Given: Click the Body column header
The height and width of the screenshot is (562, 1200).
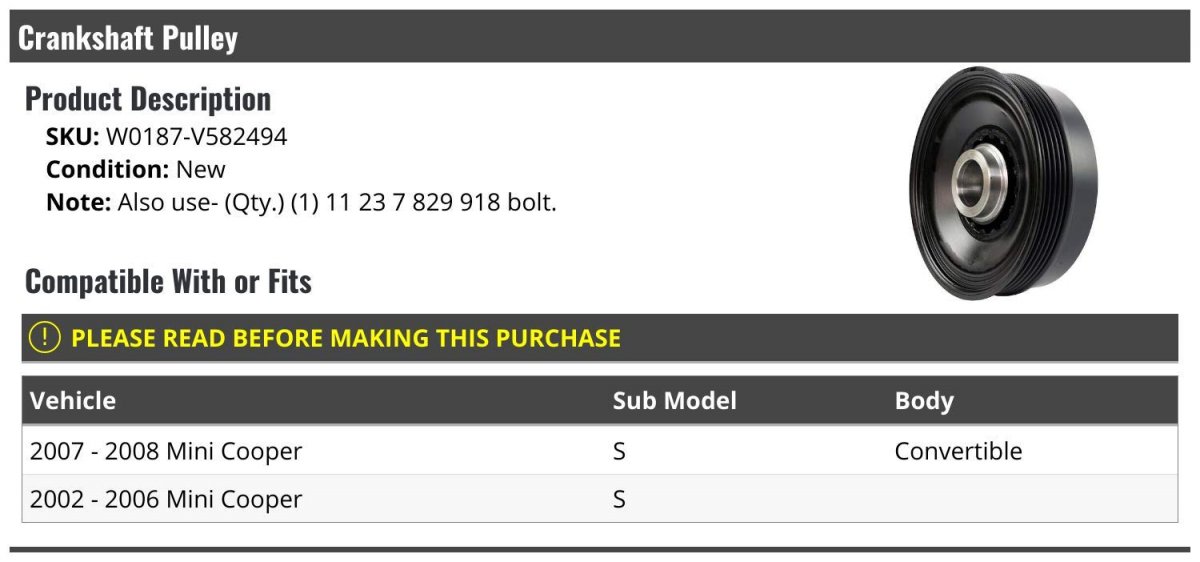Looking at the screenshot, I should point(924,401).
